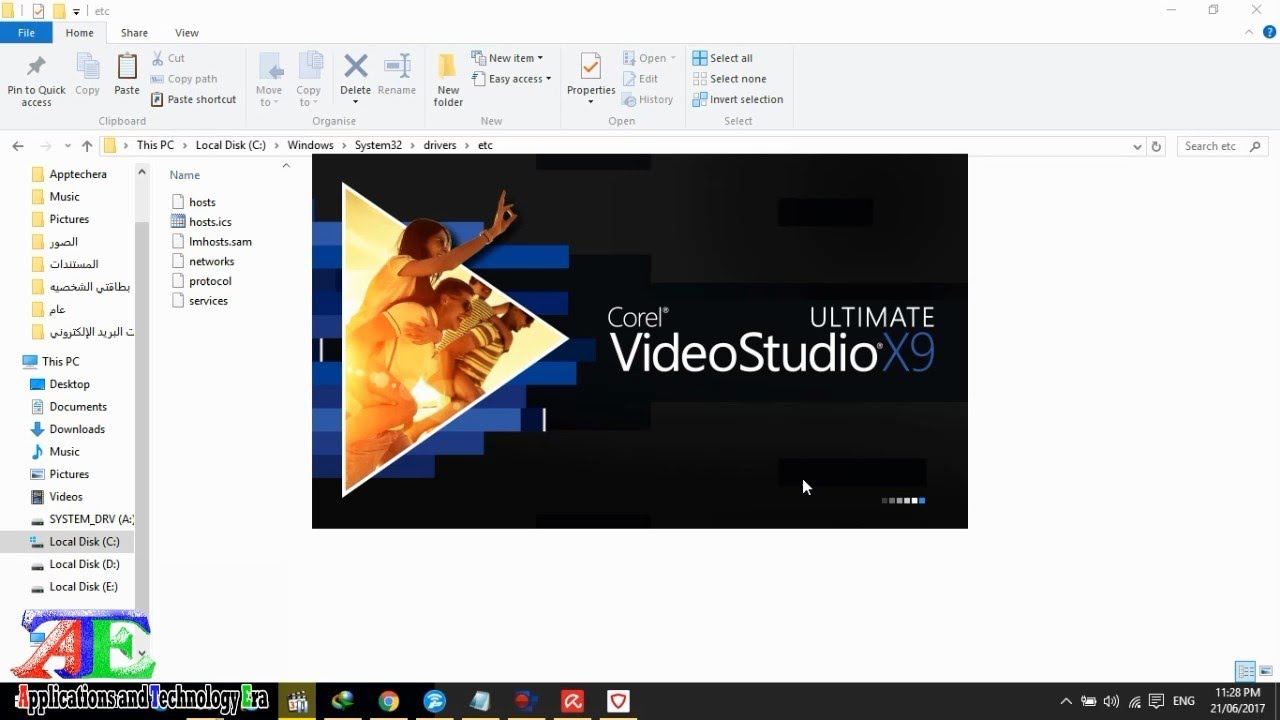Switch to the View ribbon tab
Viewport: 1280px width, 720px height.
point(187,33)
